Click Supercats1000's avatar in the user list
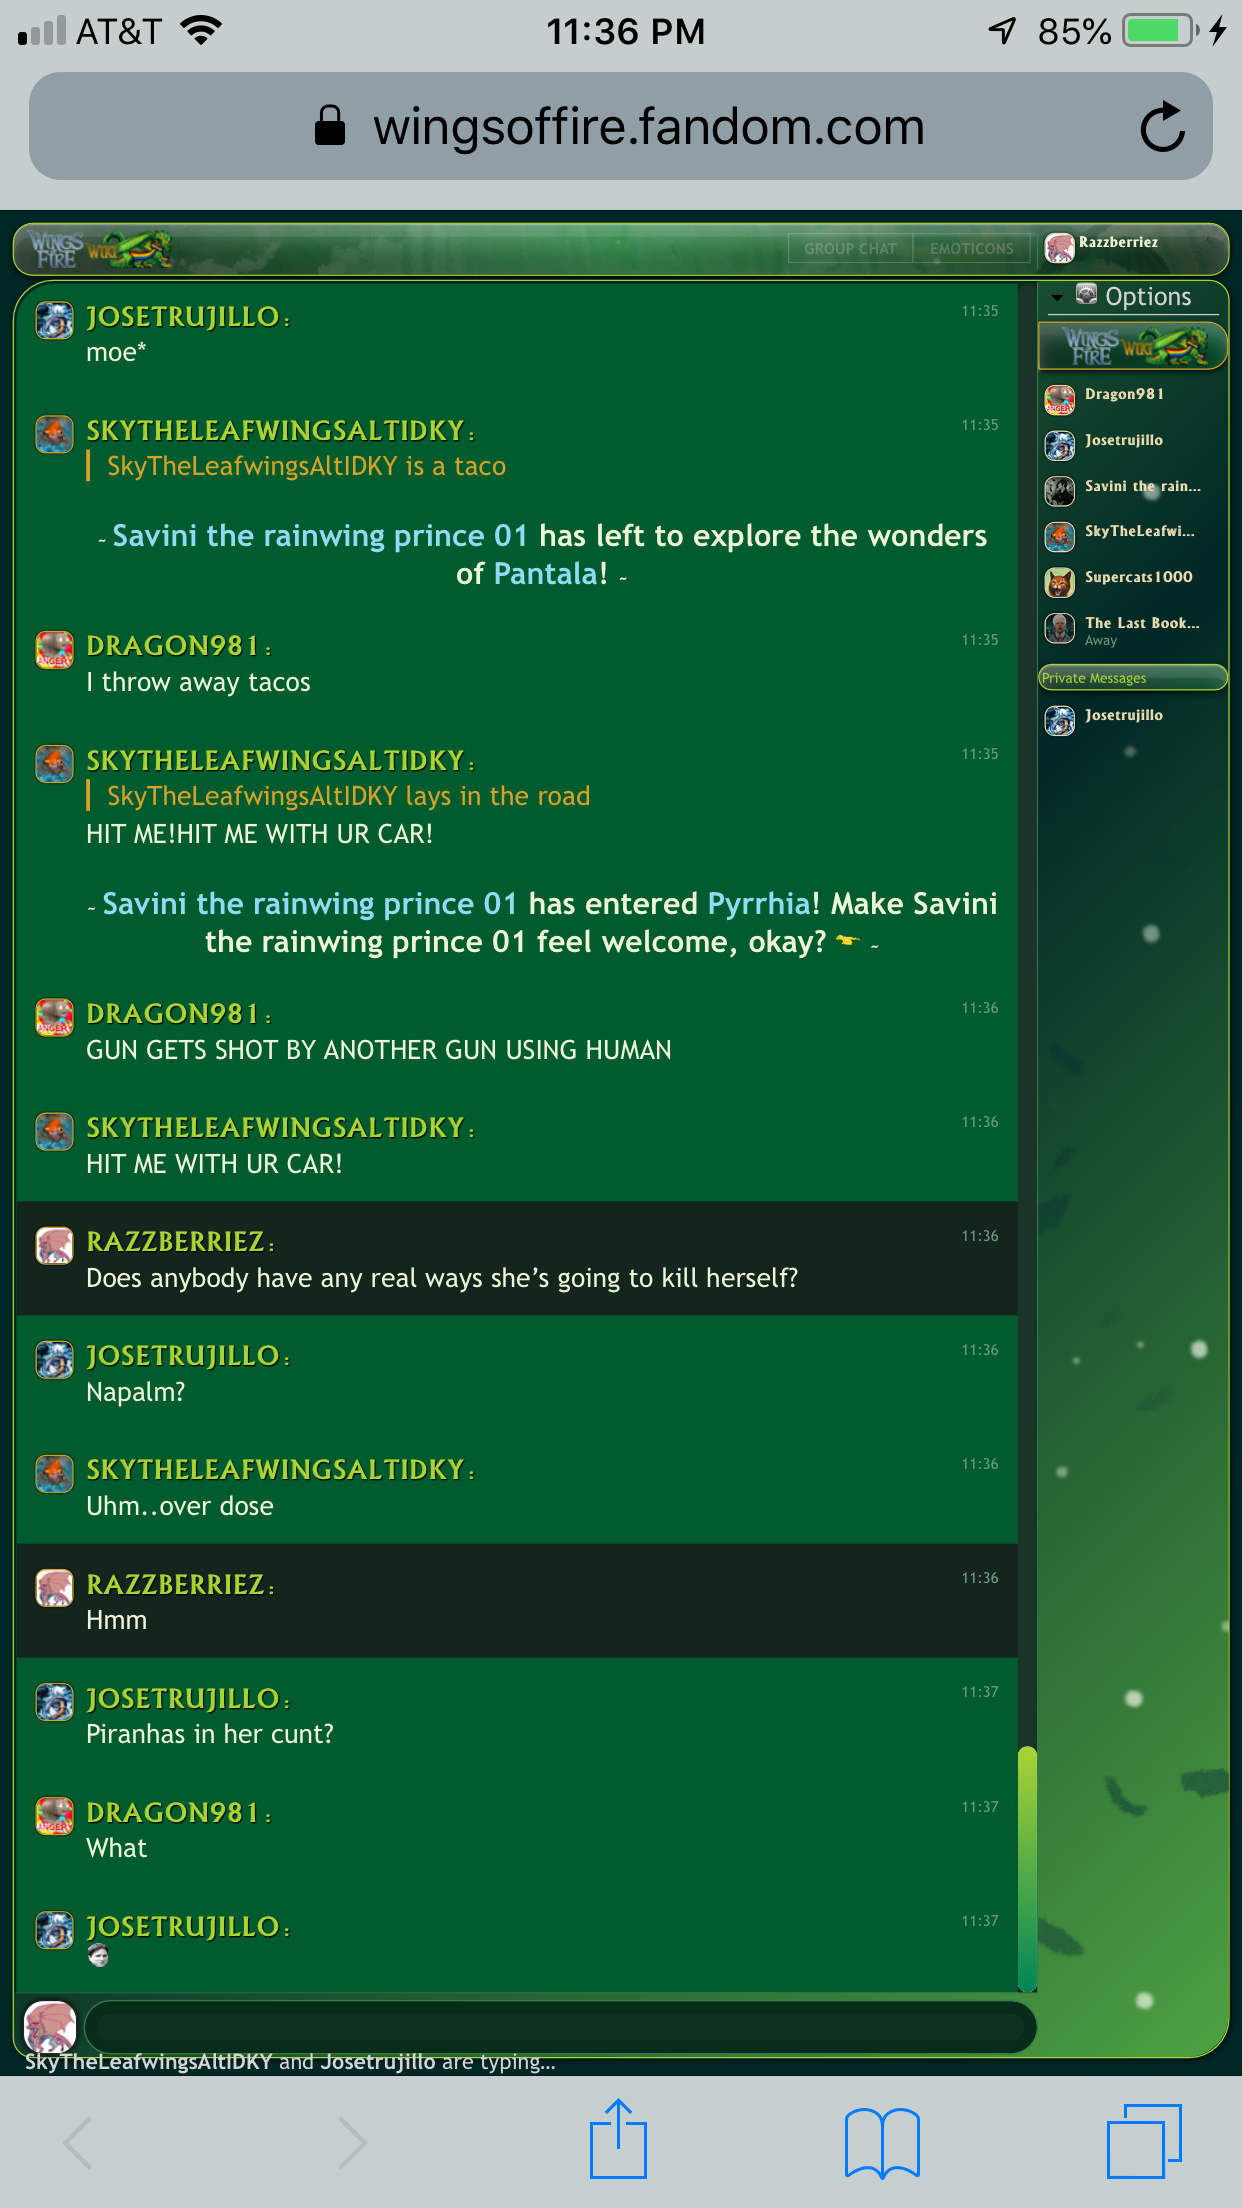Viewport: 1242px width, 2208px height. (1060, 581)
